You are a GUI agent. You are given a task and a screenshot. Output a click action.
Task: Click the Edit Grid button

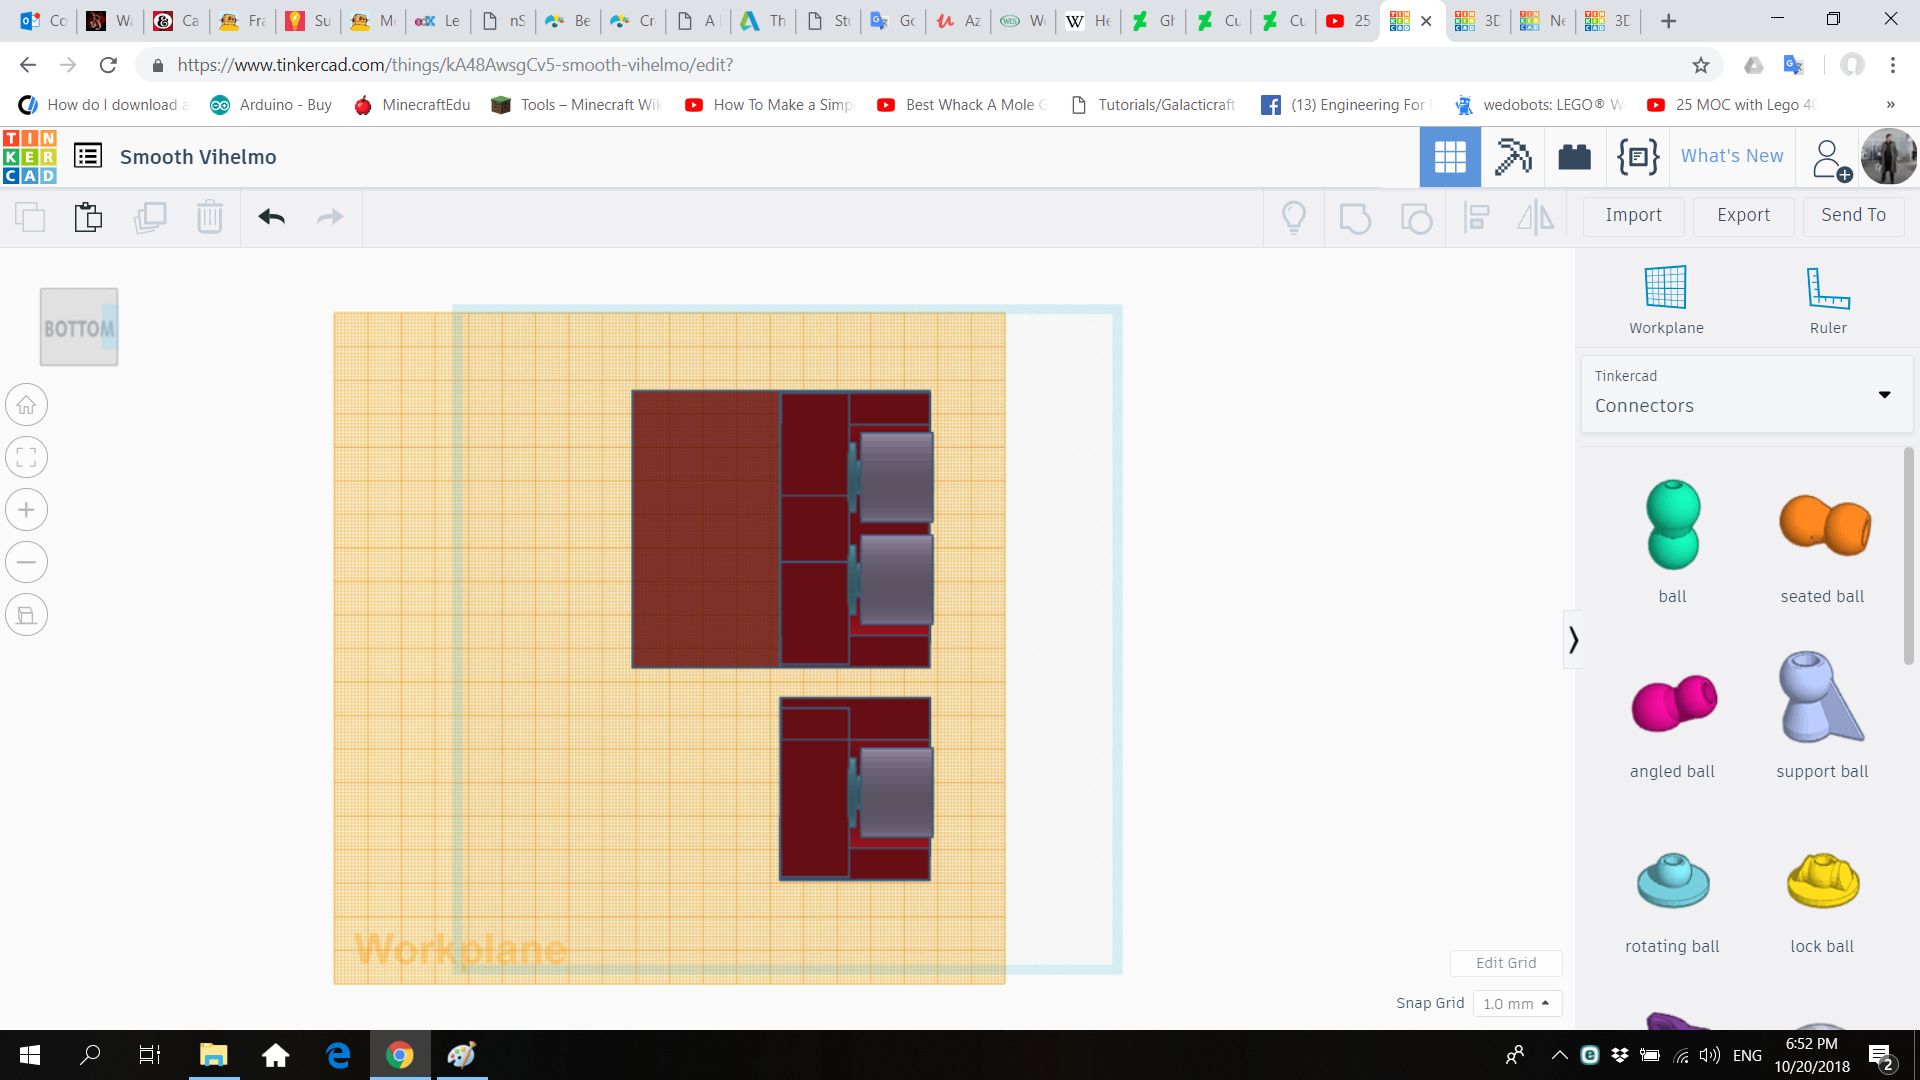pyautogui.click(x=1506, y=963)
